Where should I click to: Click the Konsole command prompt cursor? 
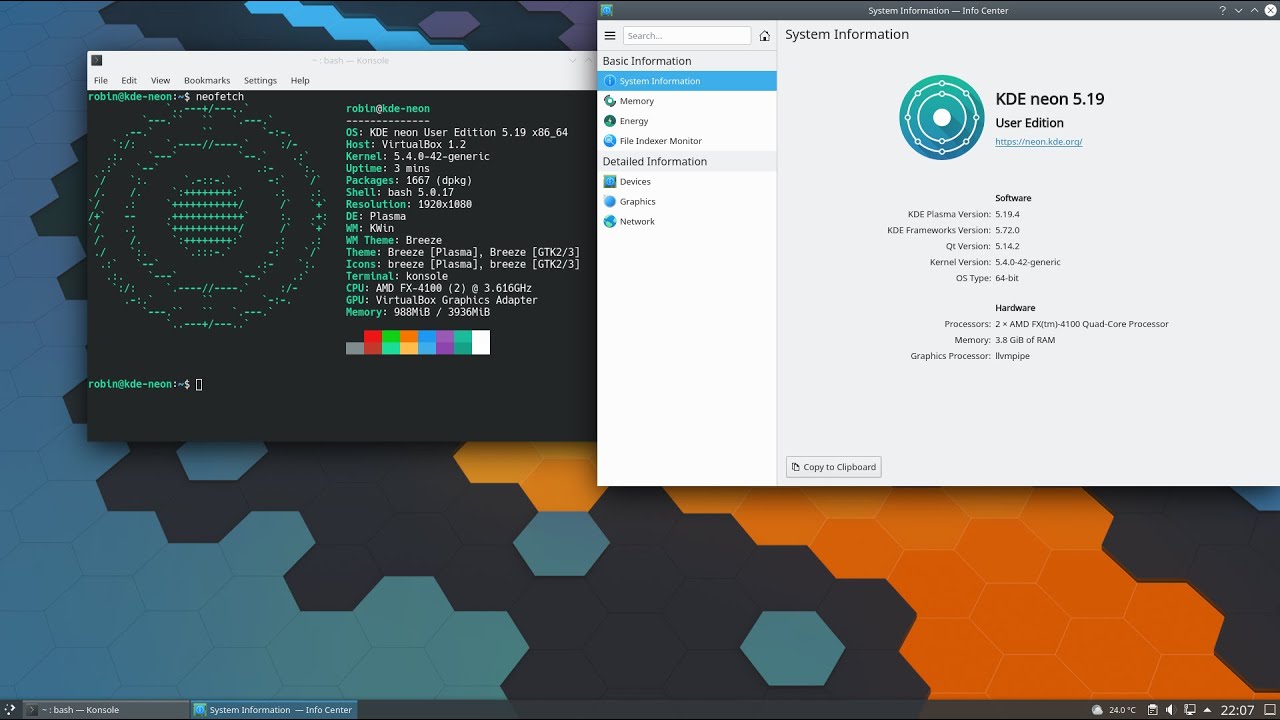tap(199, 385)
